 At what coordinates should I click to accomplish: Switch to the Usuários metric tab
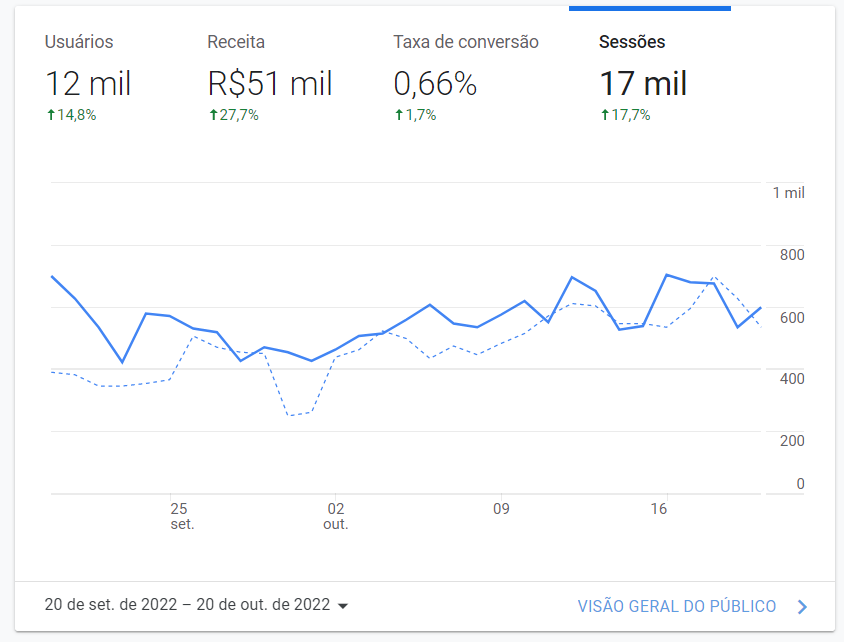(79, 42)
